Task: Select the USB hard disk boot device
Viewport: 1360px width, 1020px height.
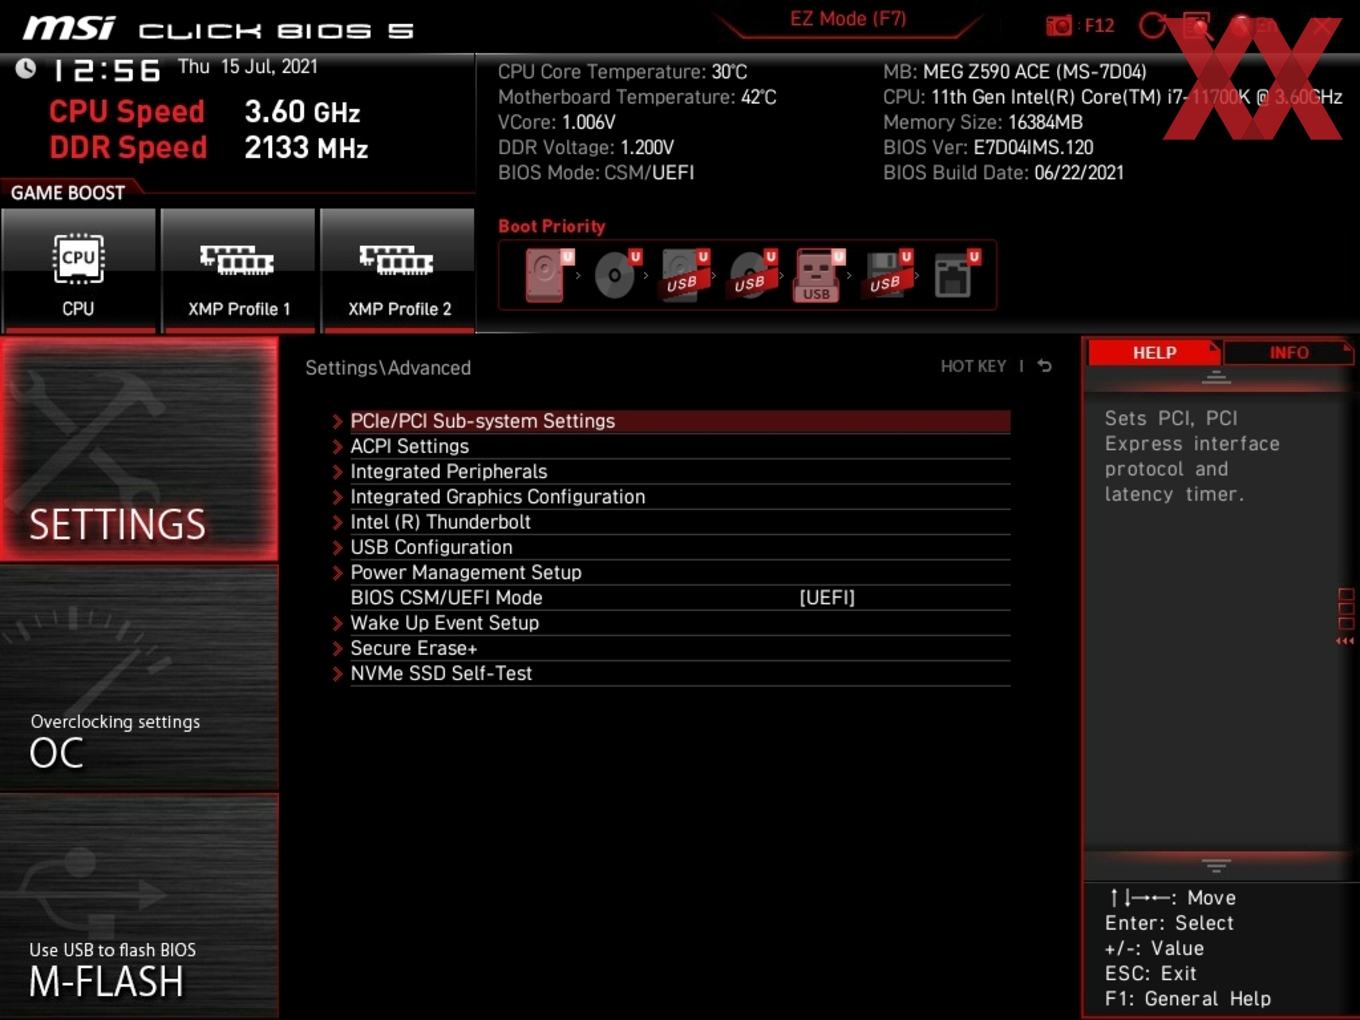Action: click(x=683, y=275)
